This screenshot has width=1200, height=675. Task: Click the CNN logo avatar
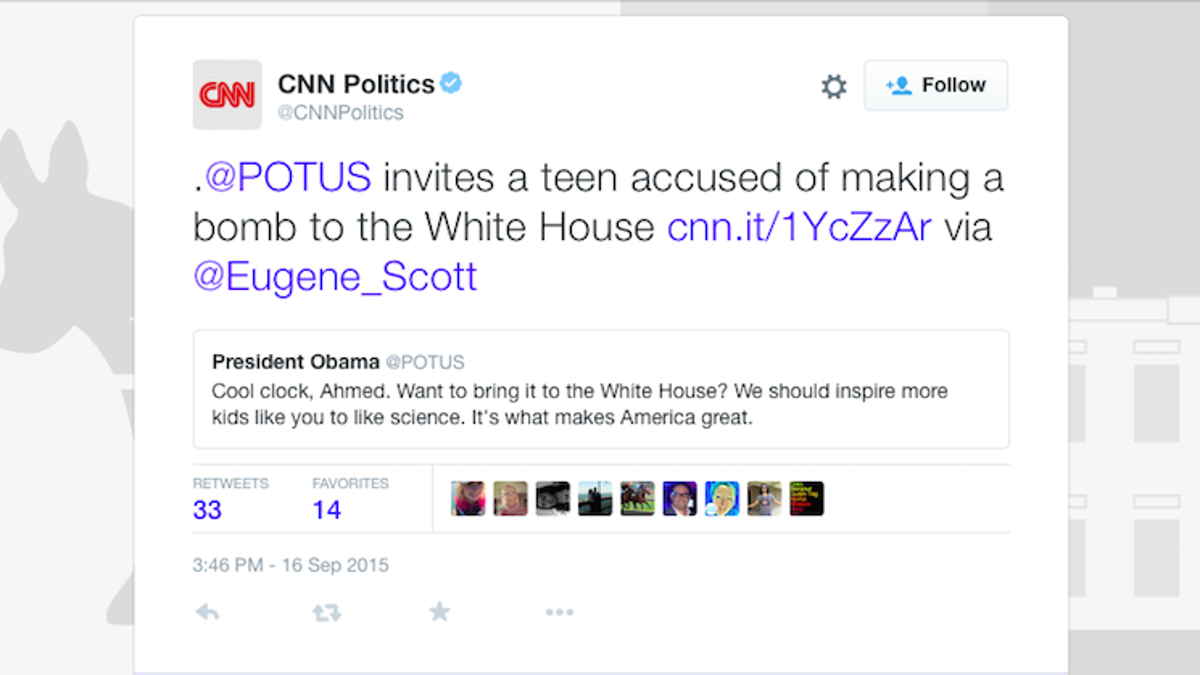[227, 95]
